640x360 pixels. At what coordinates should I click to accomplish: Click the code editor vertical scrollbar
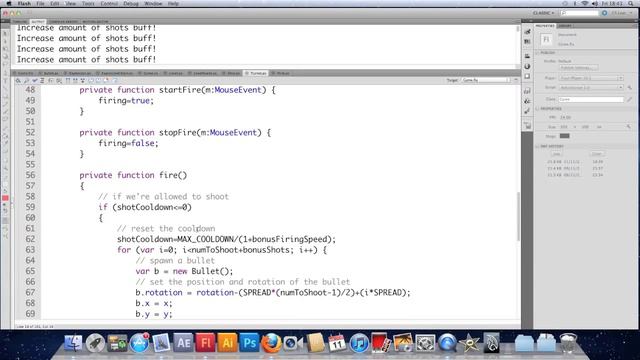[x=518, y=216]
